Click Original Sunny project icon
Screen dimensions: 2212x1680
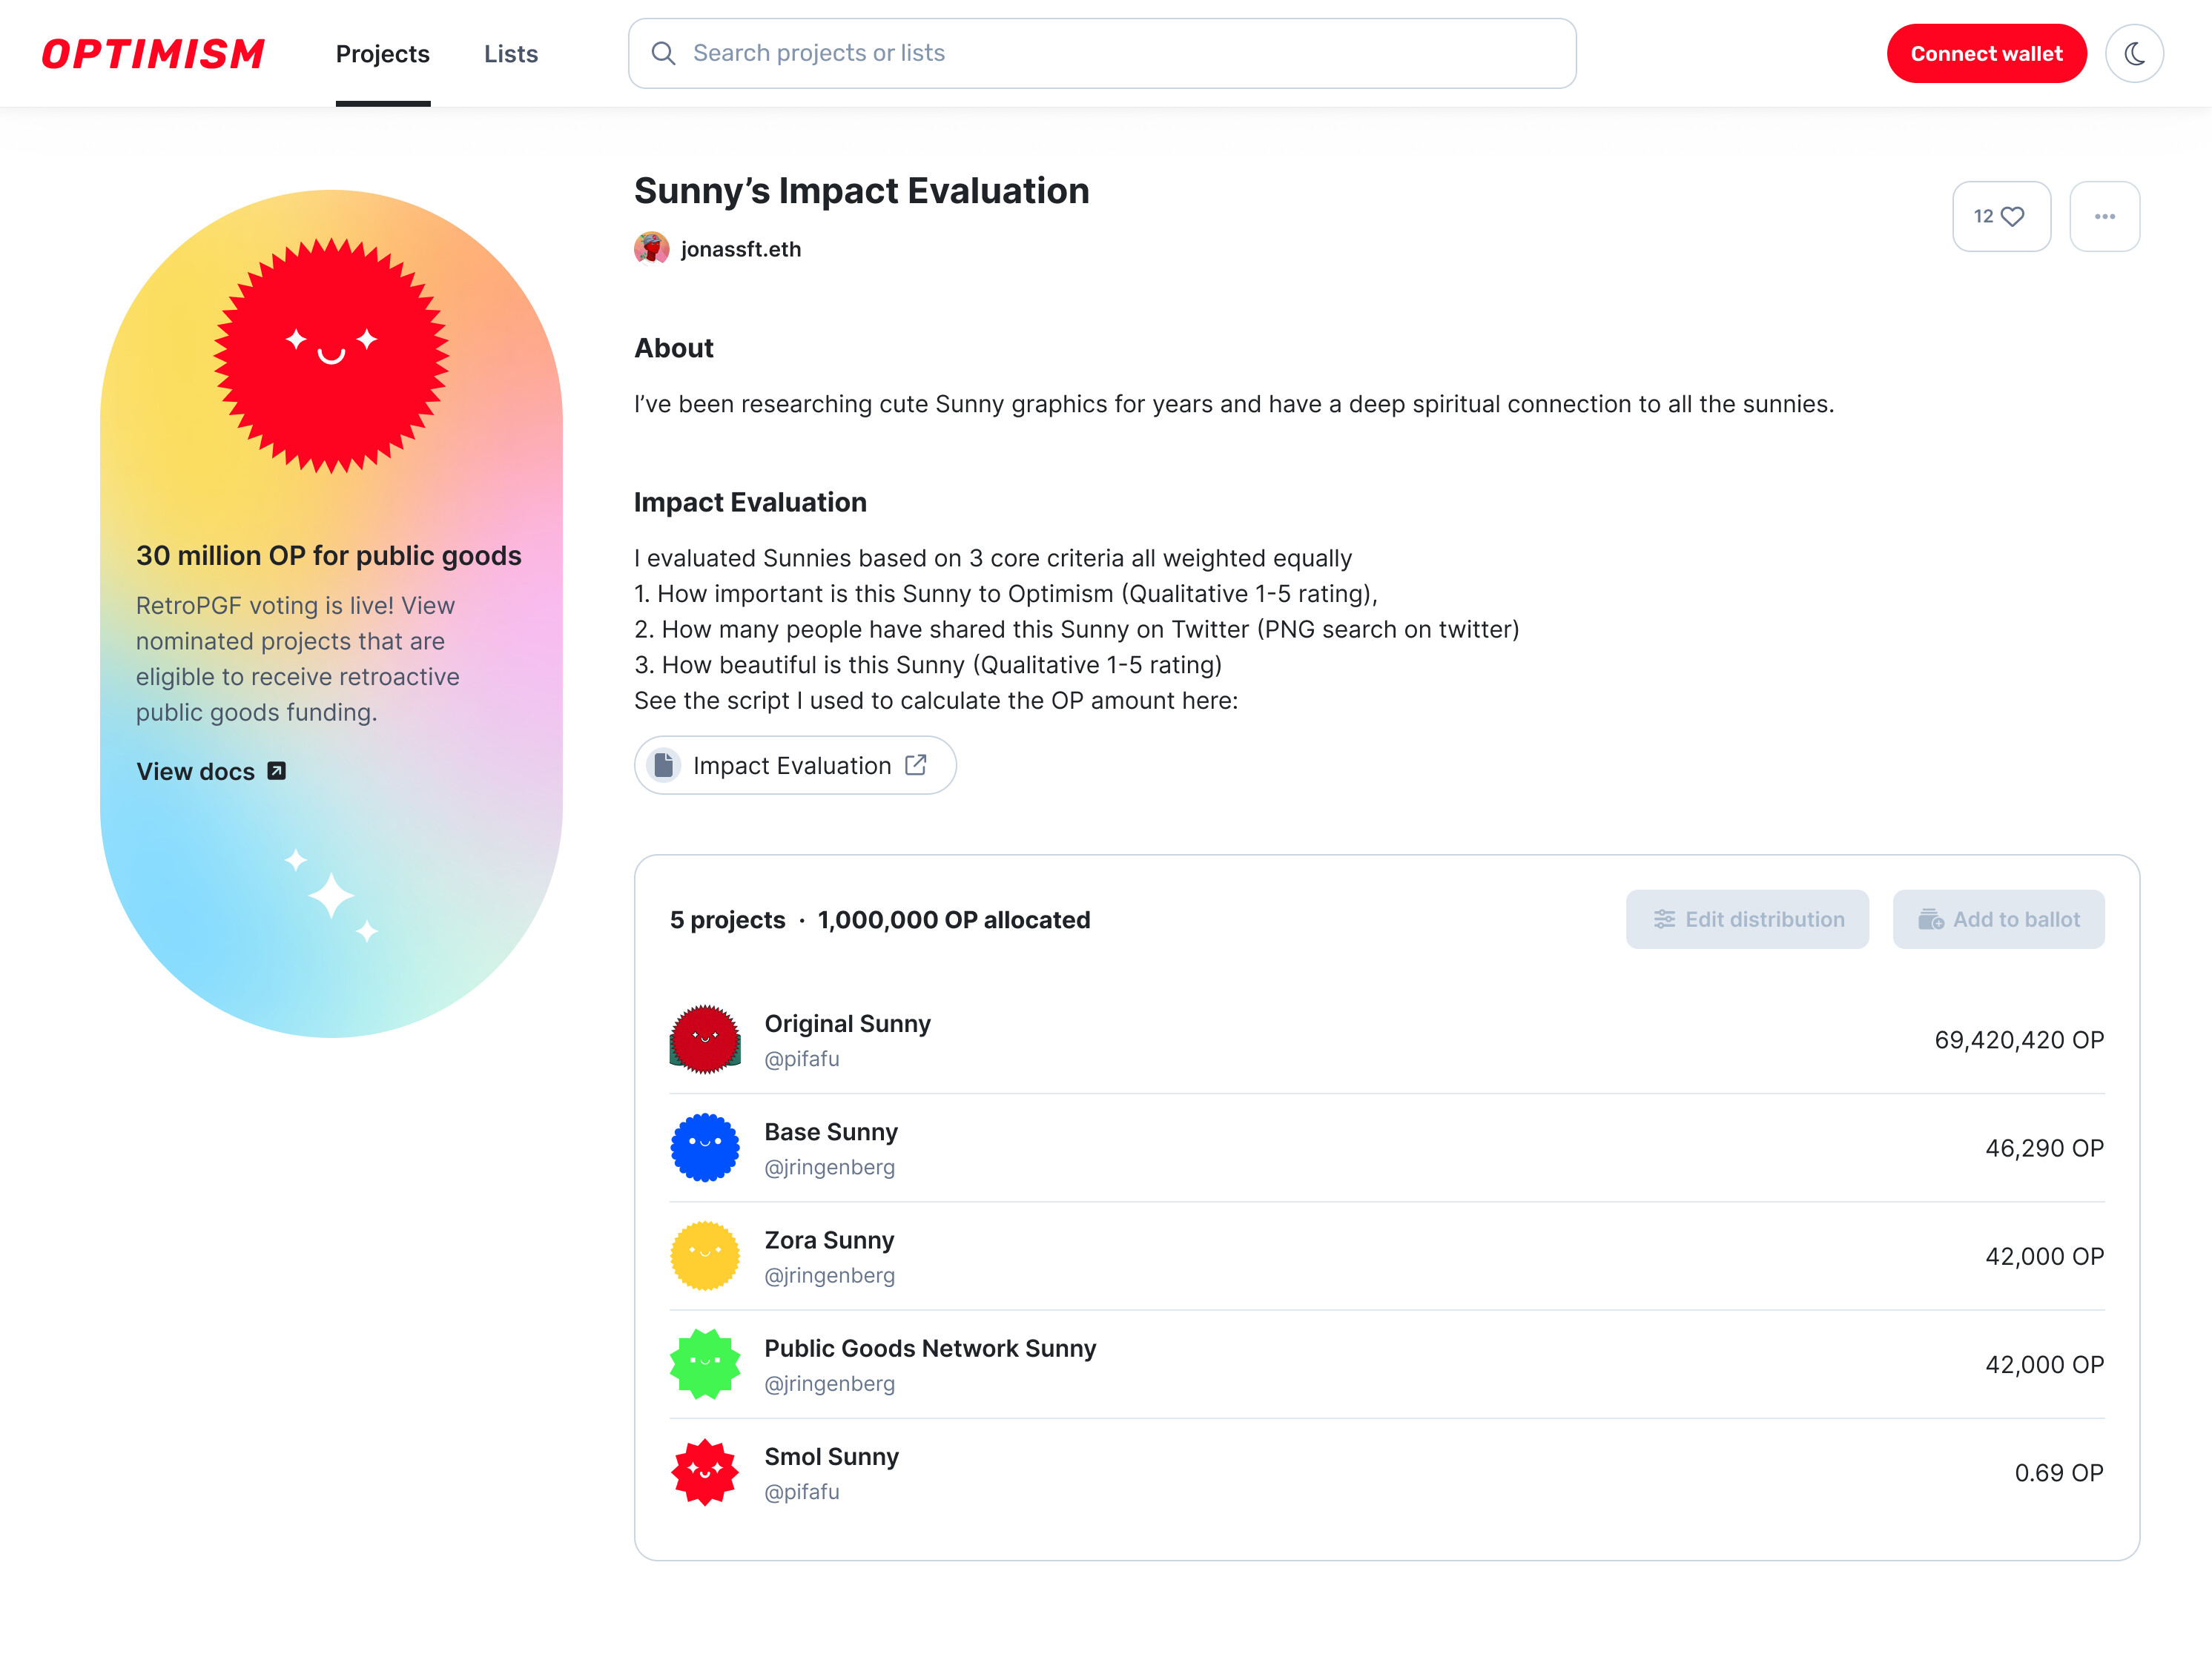pyautogui.click(x=705, y=1039)
